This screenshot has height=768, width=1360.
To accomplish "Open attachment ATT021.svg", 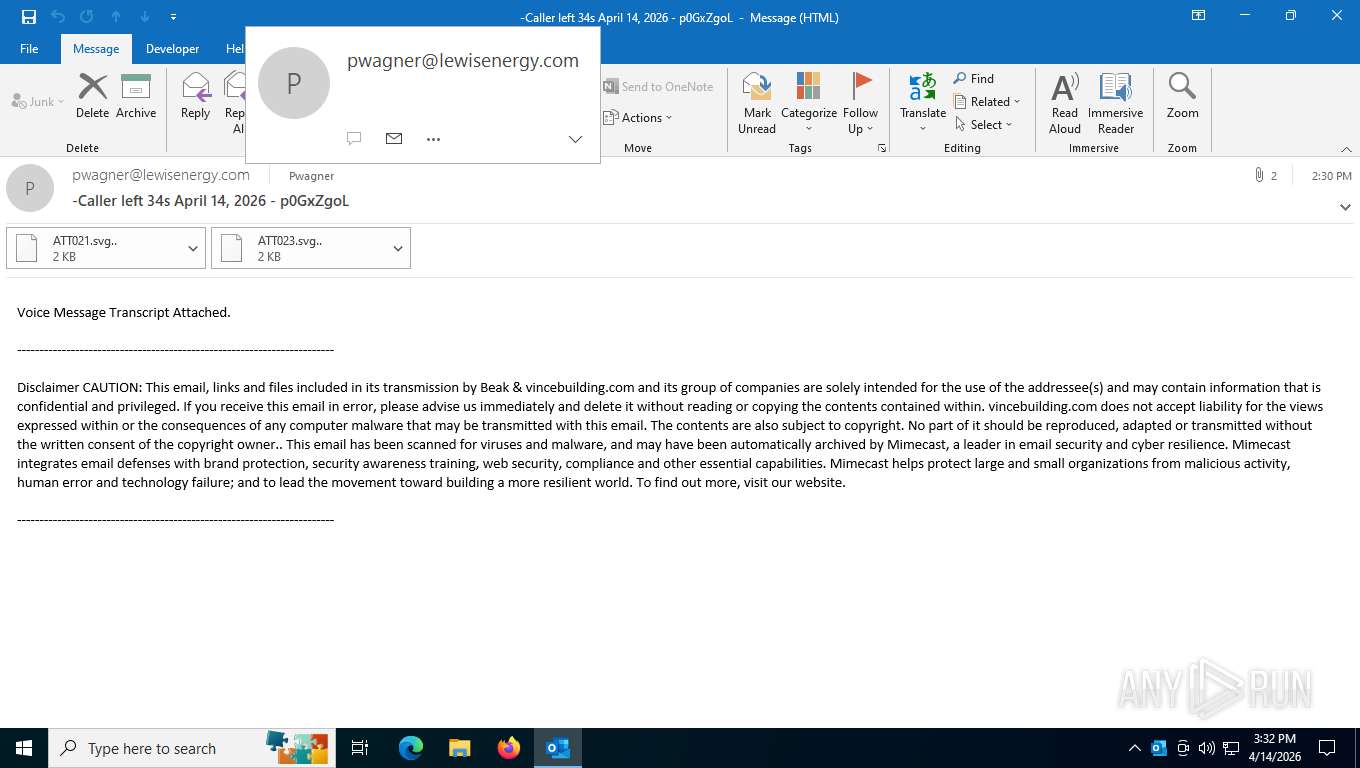I will [94, 248].
